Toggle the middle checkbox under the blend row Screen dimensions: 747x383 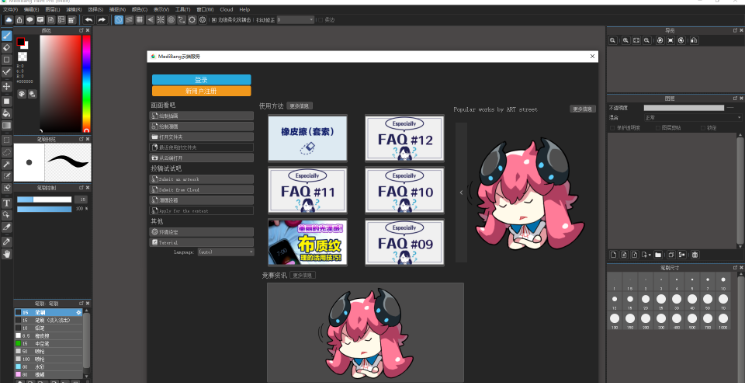658,128
